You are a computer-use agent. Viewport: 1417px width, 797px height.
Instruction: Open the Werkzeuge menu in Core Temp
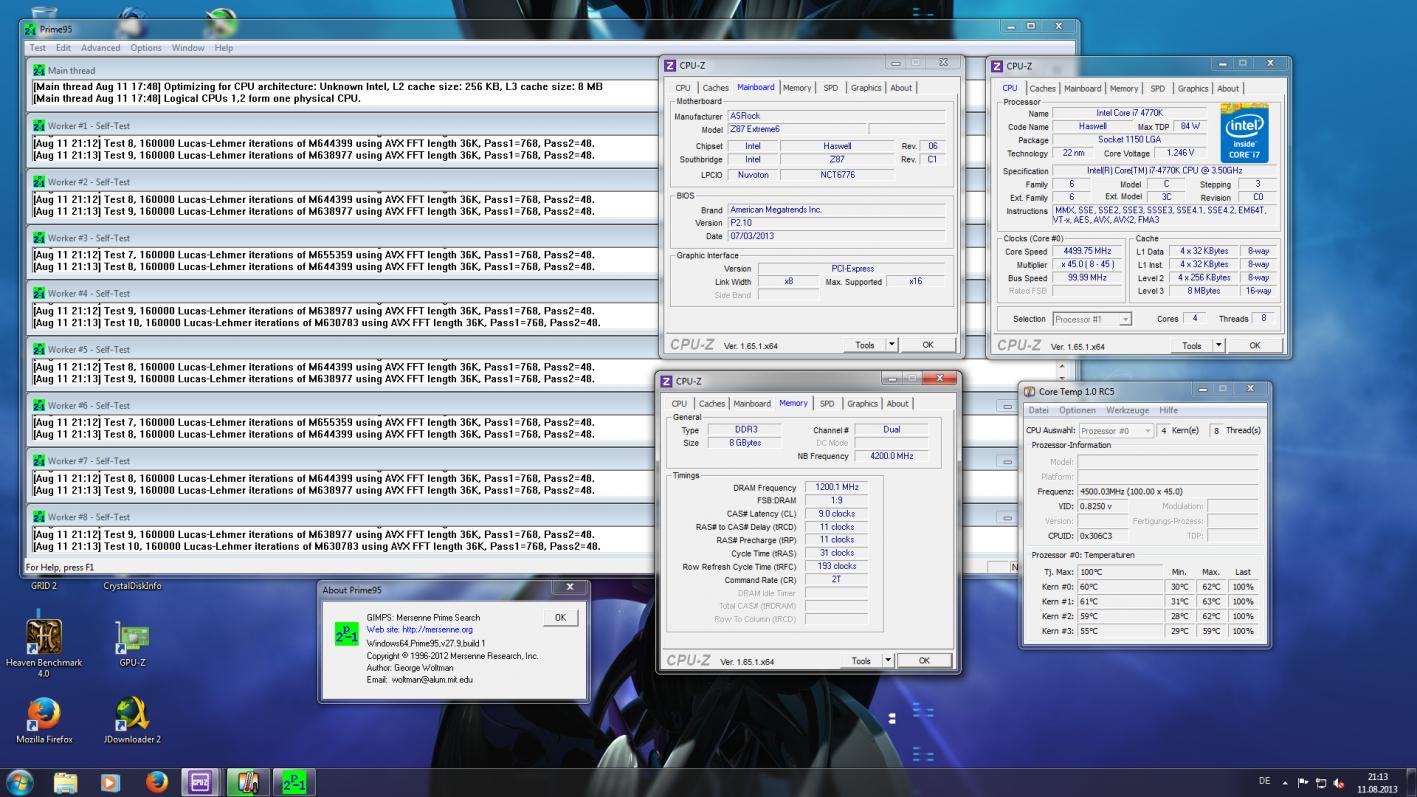[x=1128, y=410]
